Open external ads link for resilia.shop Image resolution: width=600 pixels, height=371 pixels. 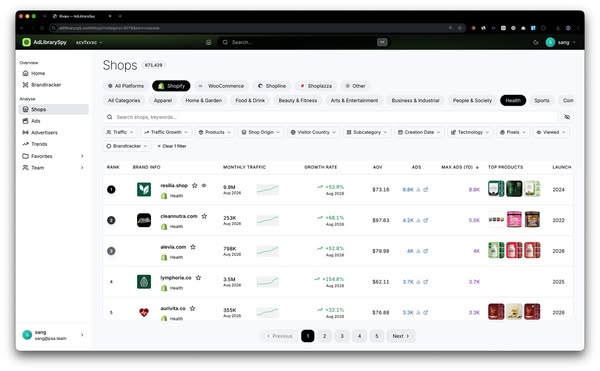(x=426, y=189)
